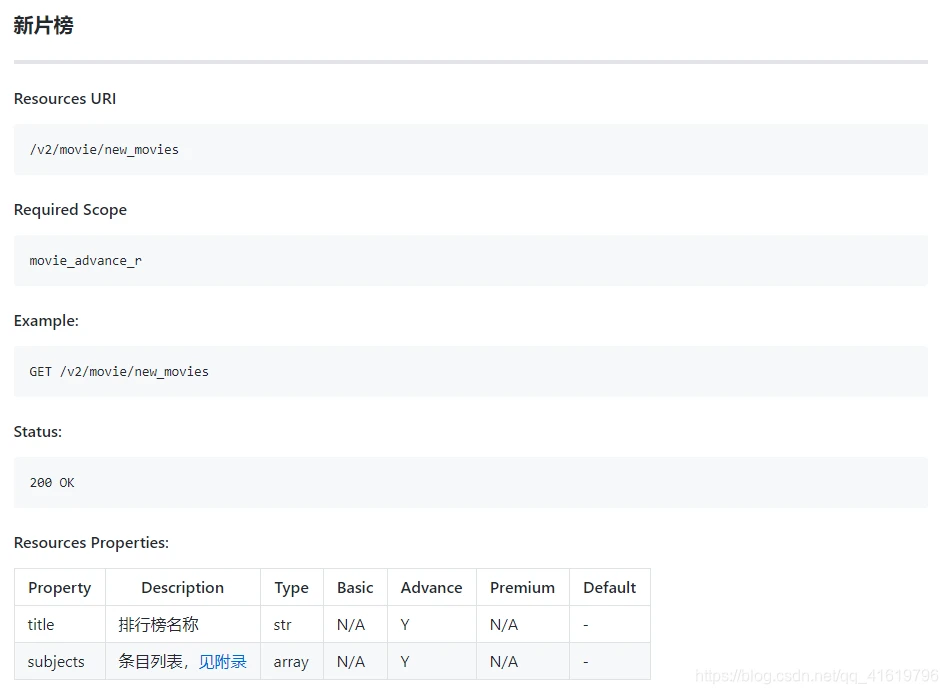Select the /v2/movie/new_movies URI code

coord(105,149)
